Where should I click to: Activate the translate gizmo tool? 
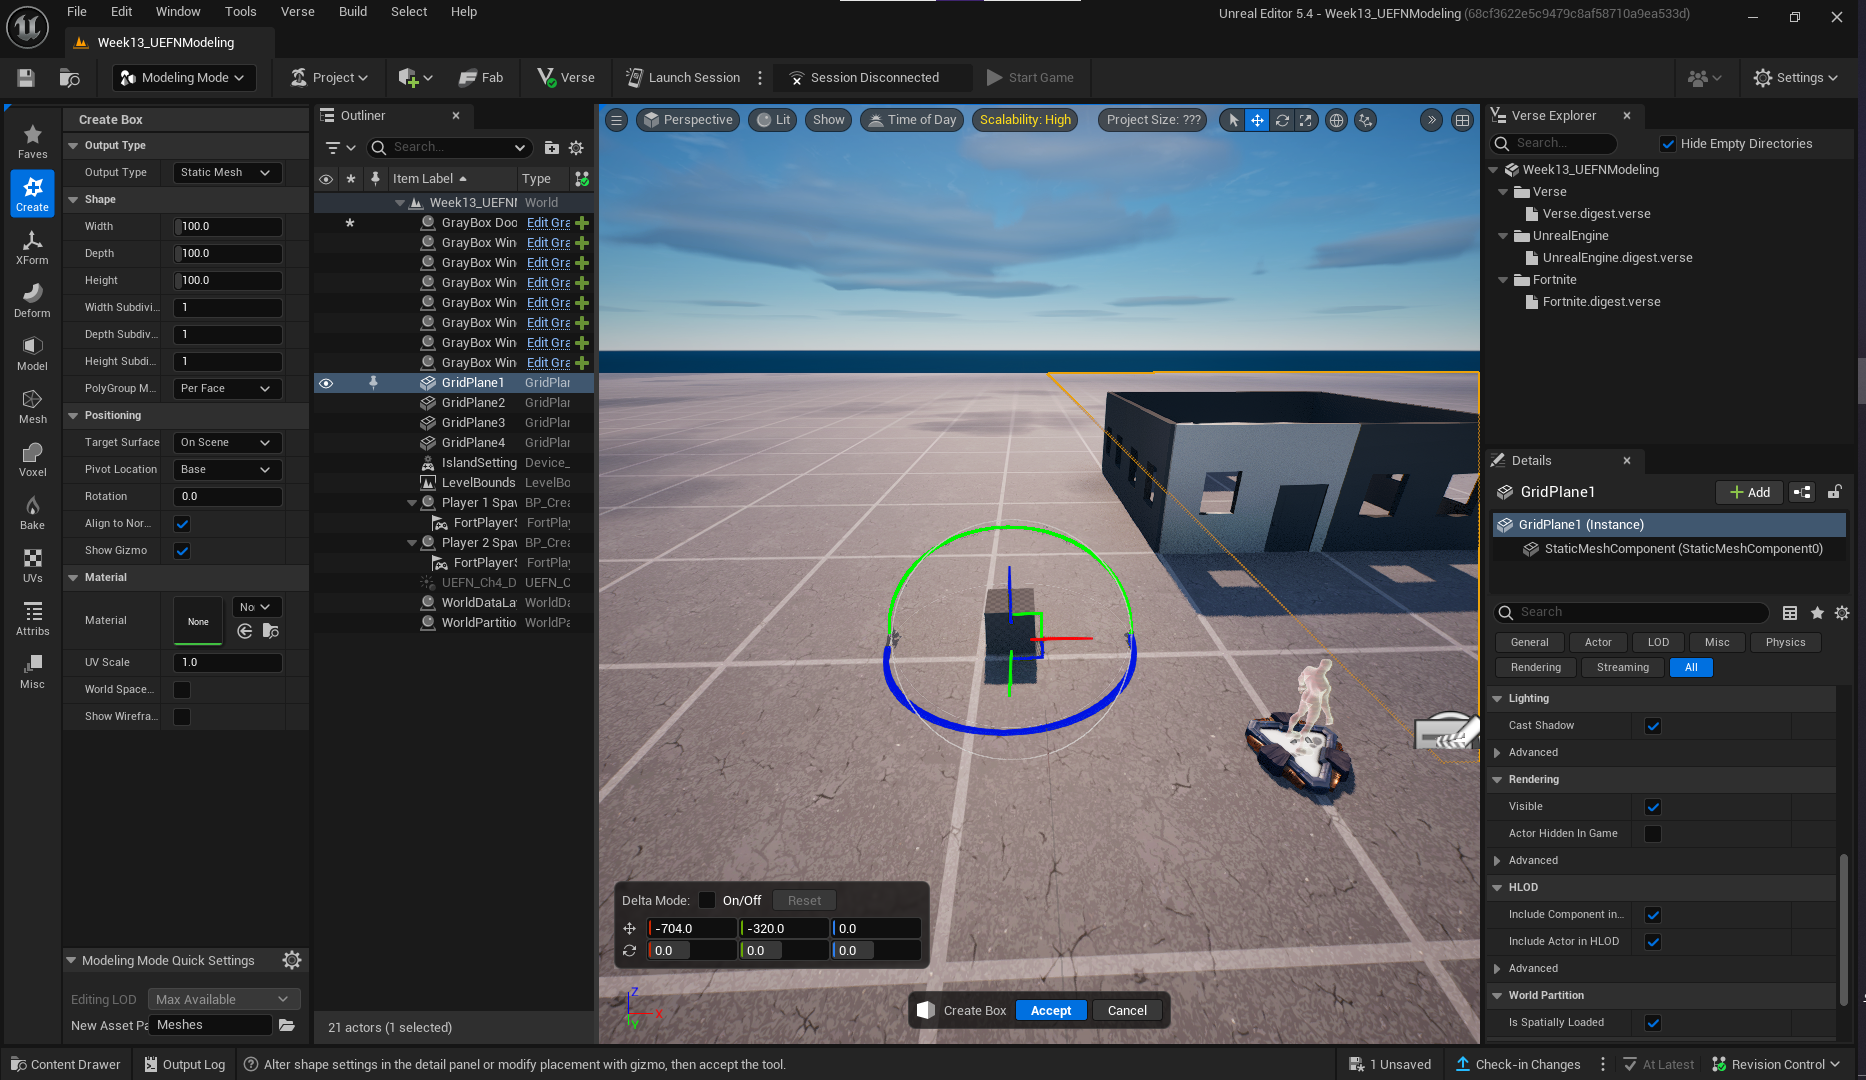coord(1257,120)
